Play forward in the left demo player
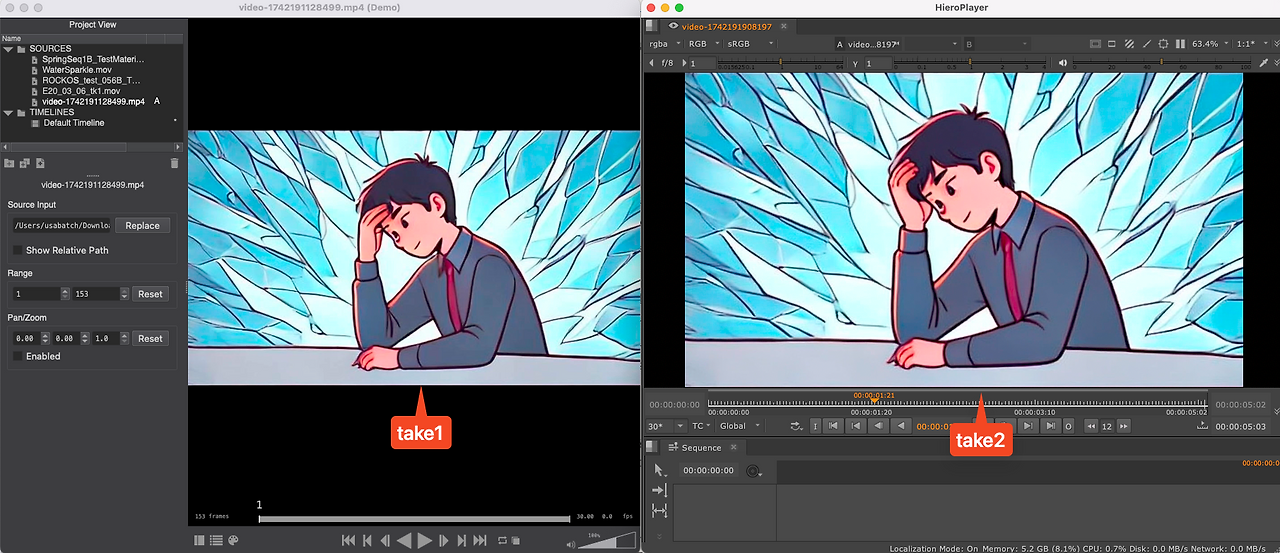 (x=424, y=540)
